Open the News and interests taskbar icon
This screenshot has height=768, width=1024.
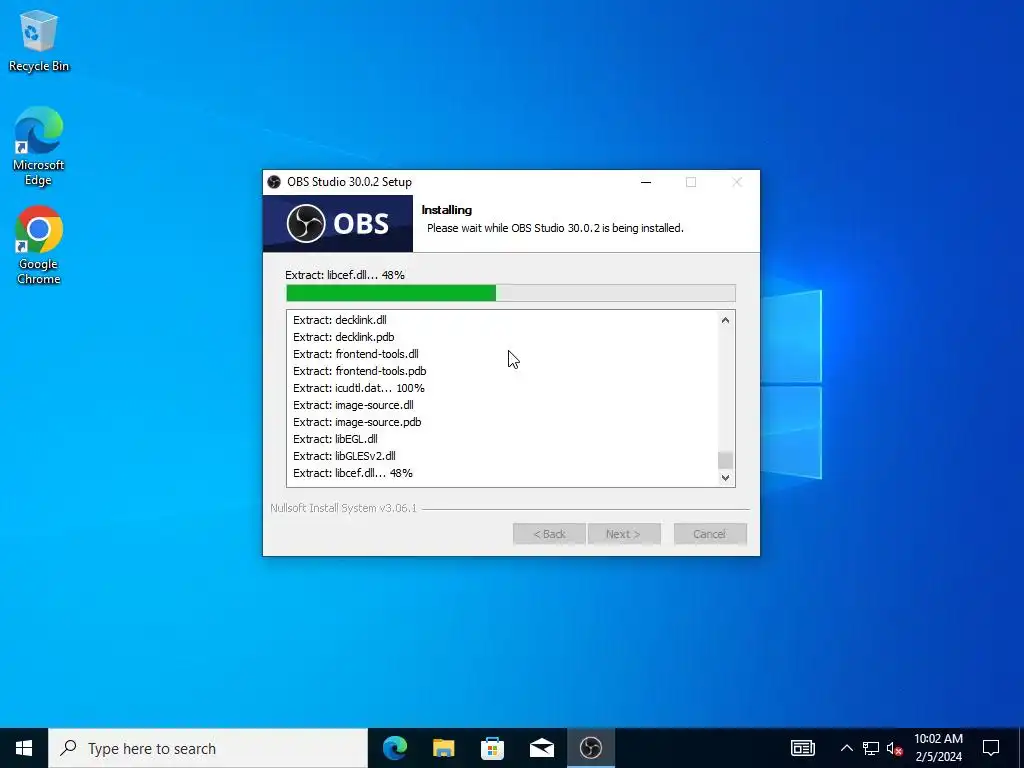coord(803,748)
